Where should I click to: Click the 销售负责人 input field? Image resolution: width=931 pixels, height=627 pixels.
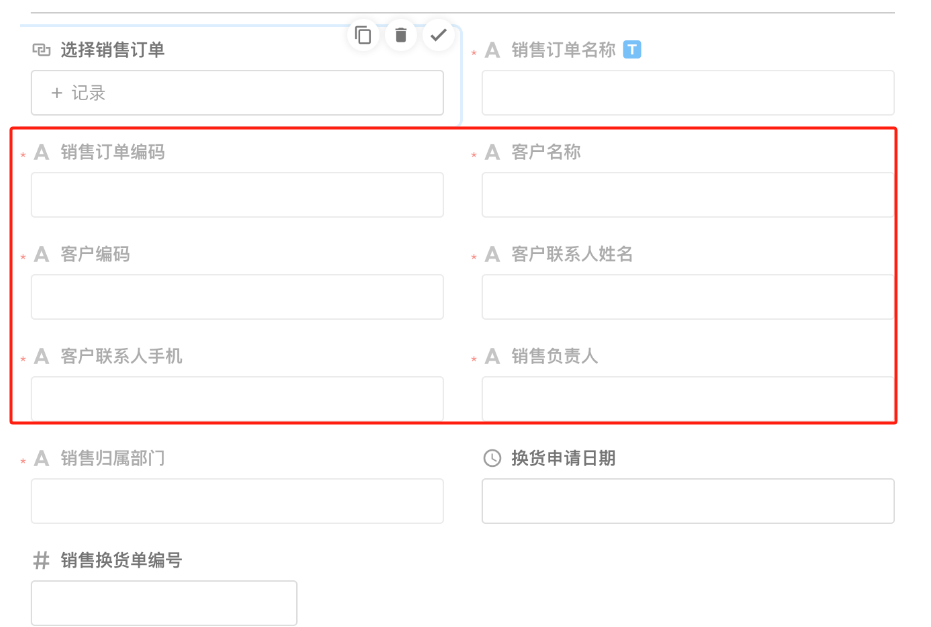(688, 399)
